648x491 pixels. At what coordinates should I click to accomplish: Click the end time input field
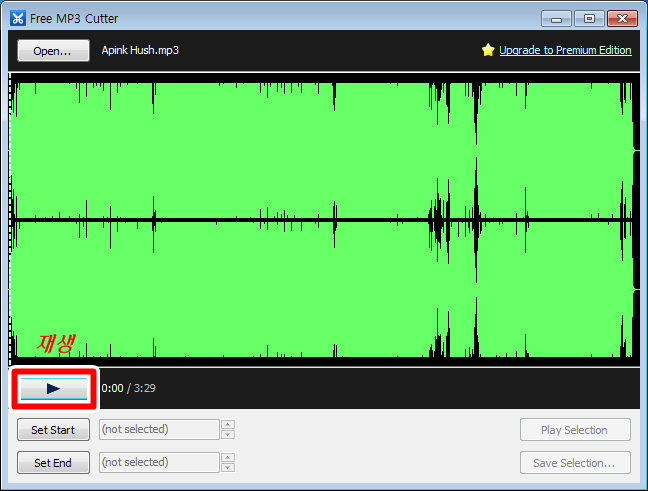click(159, 462)
